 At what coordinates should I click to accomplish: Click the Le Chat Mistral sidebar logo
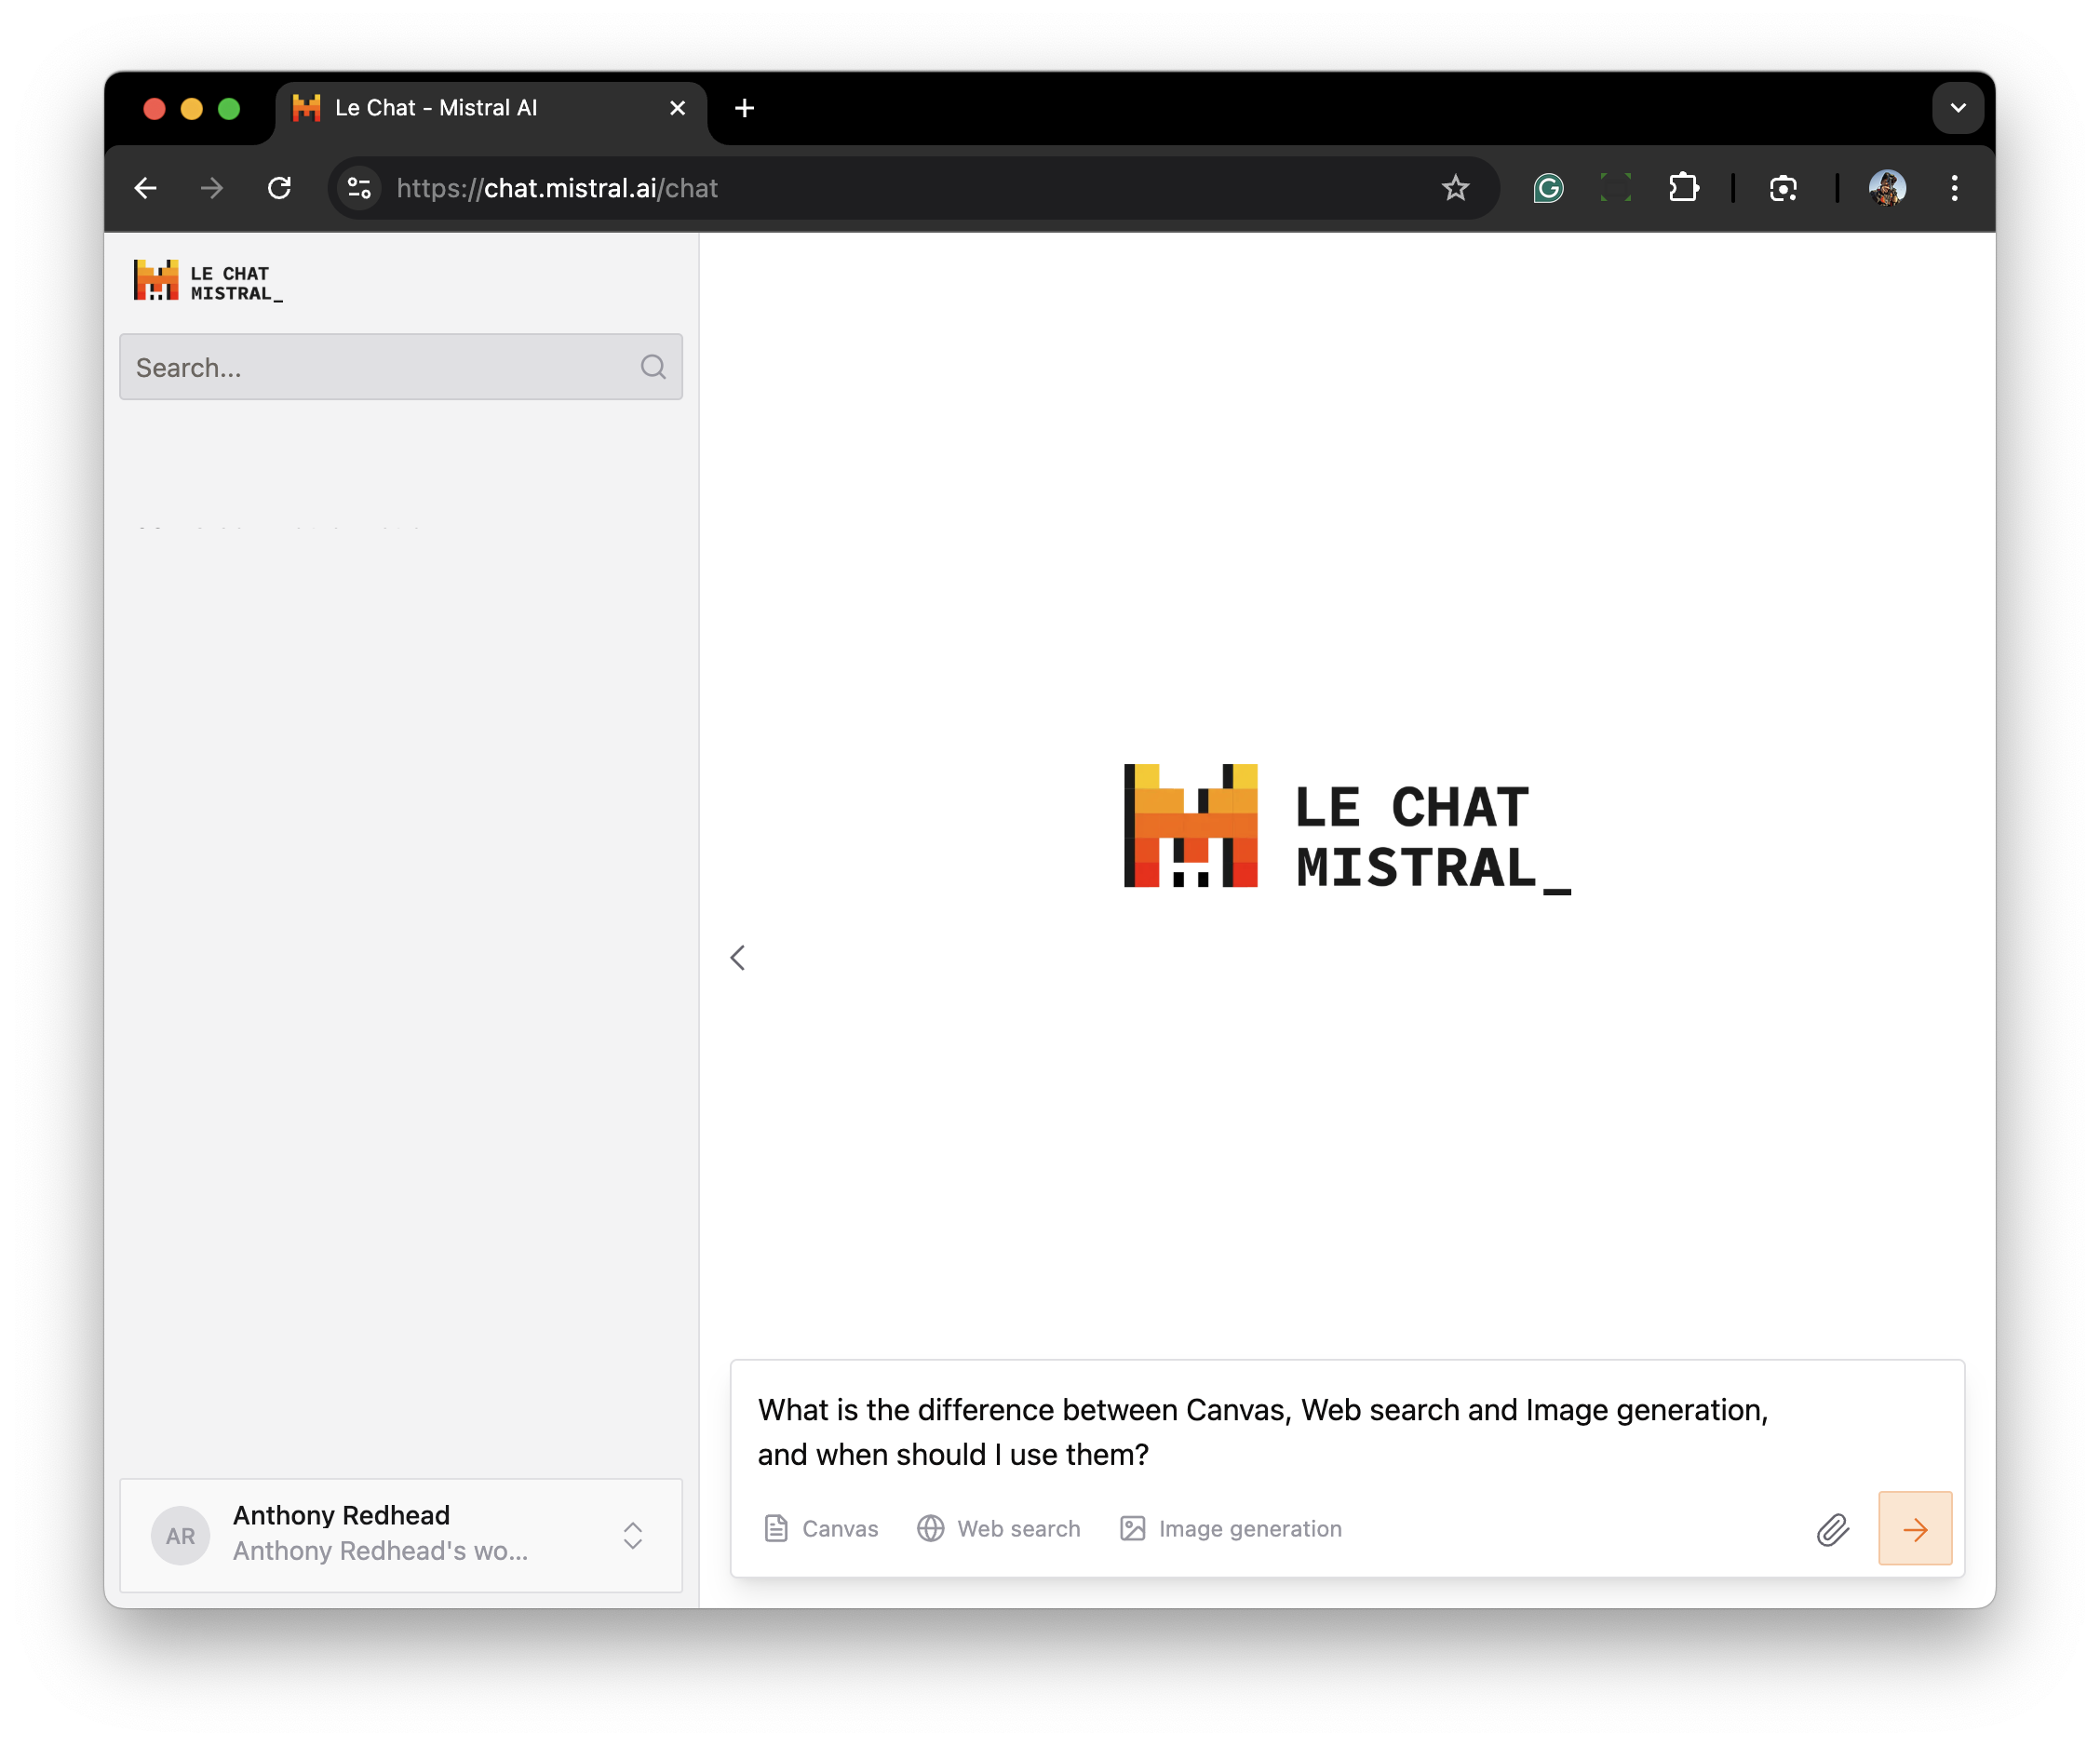(x=208, y=281)
